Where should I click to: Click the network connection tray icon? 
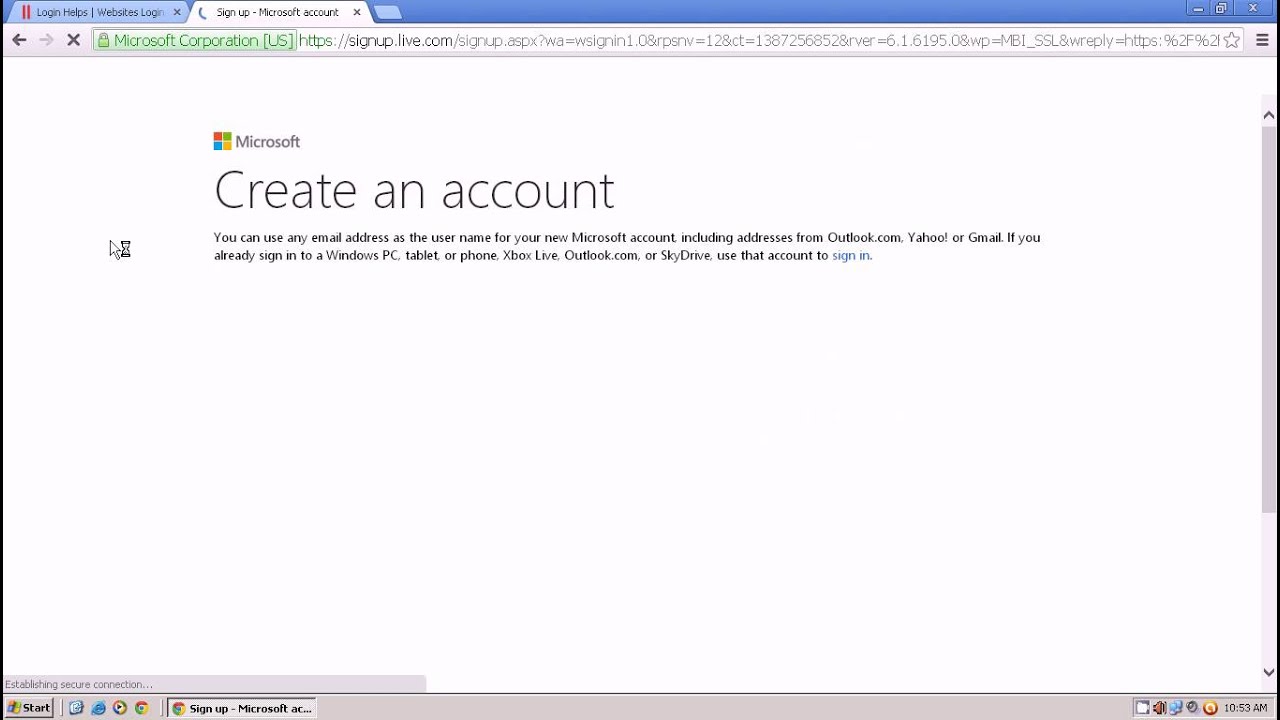click(x=1176, y=708)
